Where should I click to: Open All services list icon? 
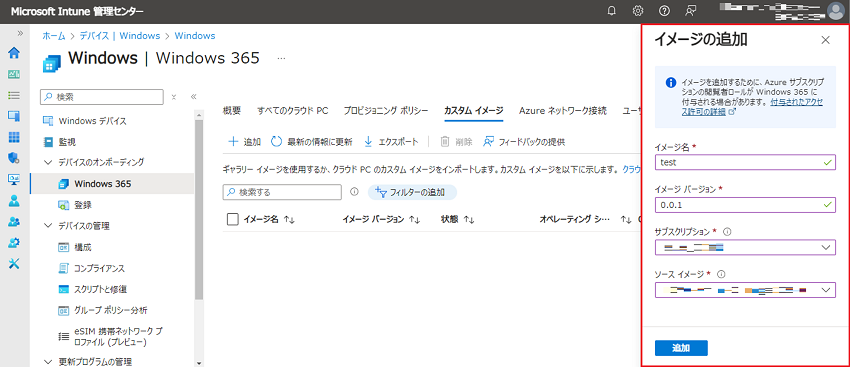point(14,95)
